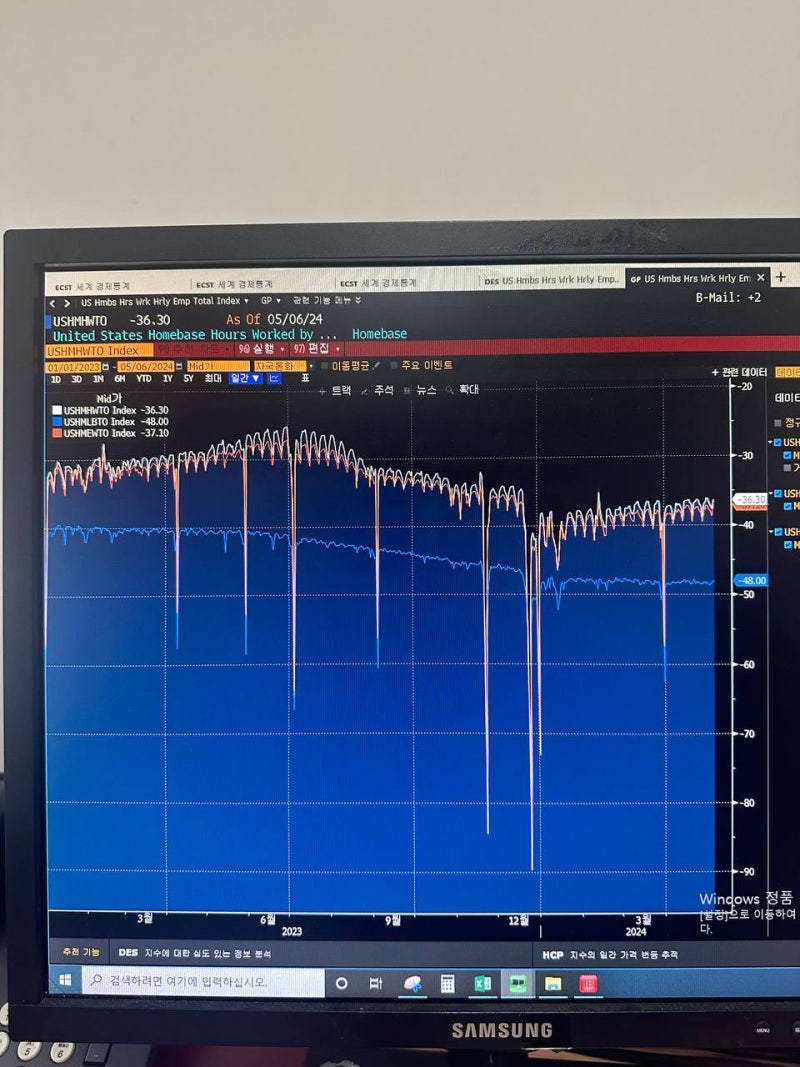The width and height of the screenshot is (800, 1067).
Task: Toggle the Moving Average (이동평균) checkbox
Action: [x=324, y=366]
